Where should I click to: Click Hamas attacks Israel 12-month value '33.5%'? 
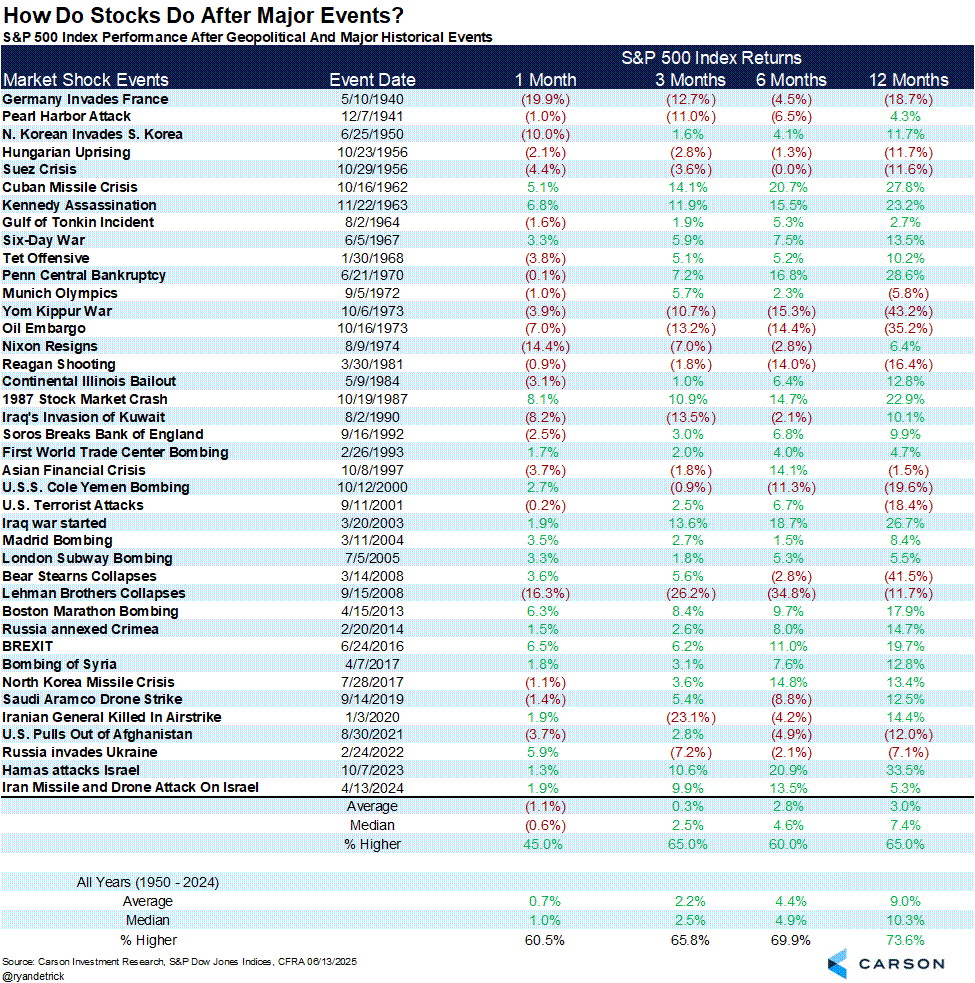(905, 770)
